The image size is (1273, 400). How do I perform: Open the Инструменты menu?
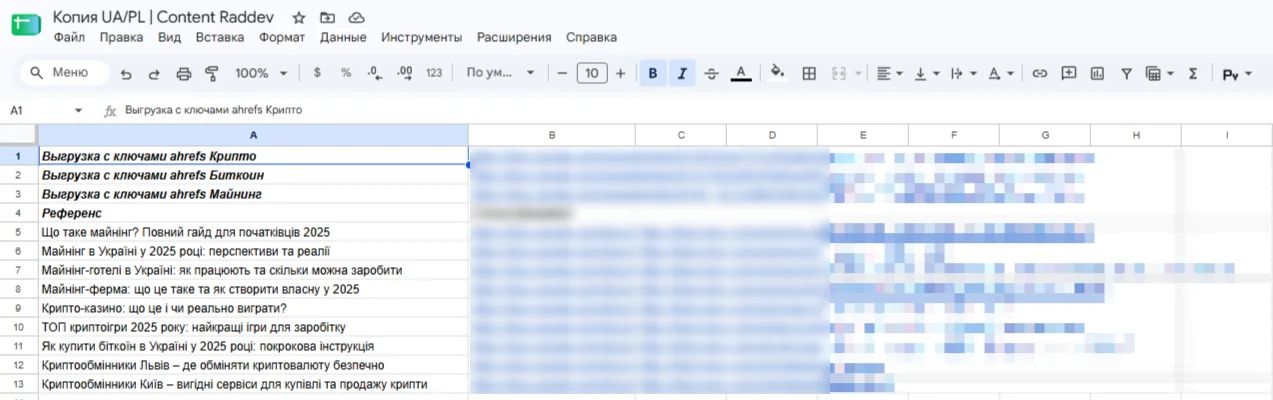click(x=421, y=37)
